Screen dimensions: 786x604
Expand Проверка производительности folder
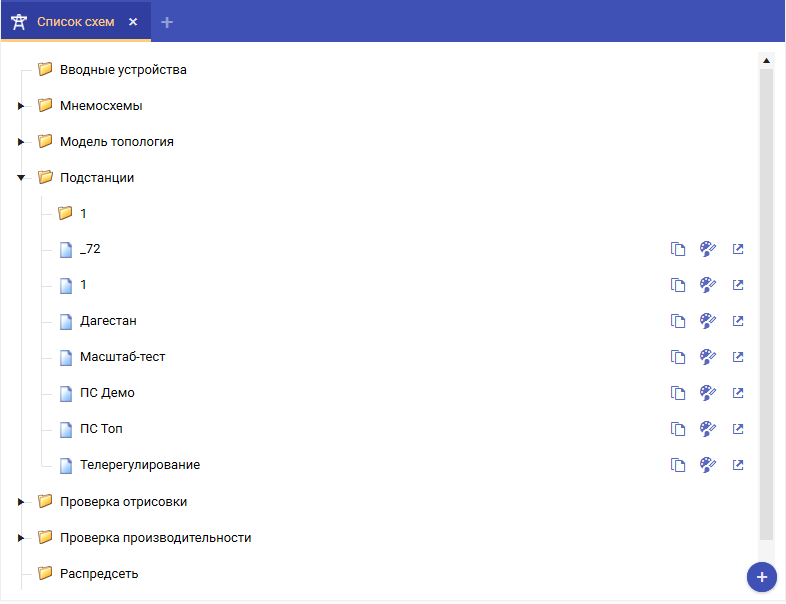click(x=20, y=538)
